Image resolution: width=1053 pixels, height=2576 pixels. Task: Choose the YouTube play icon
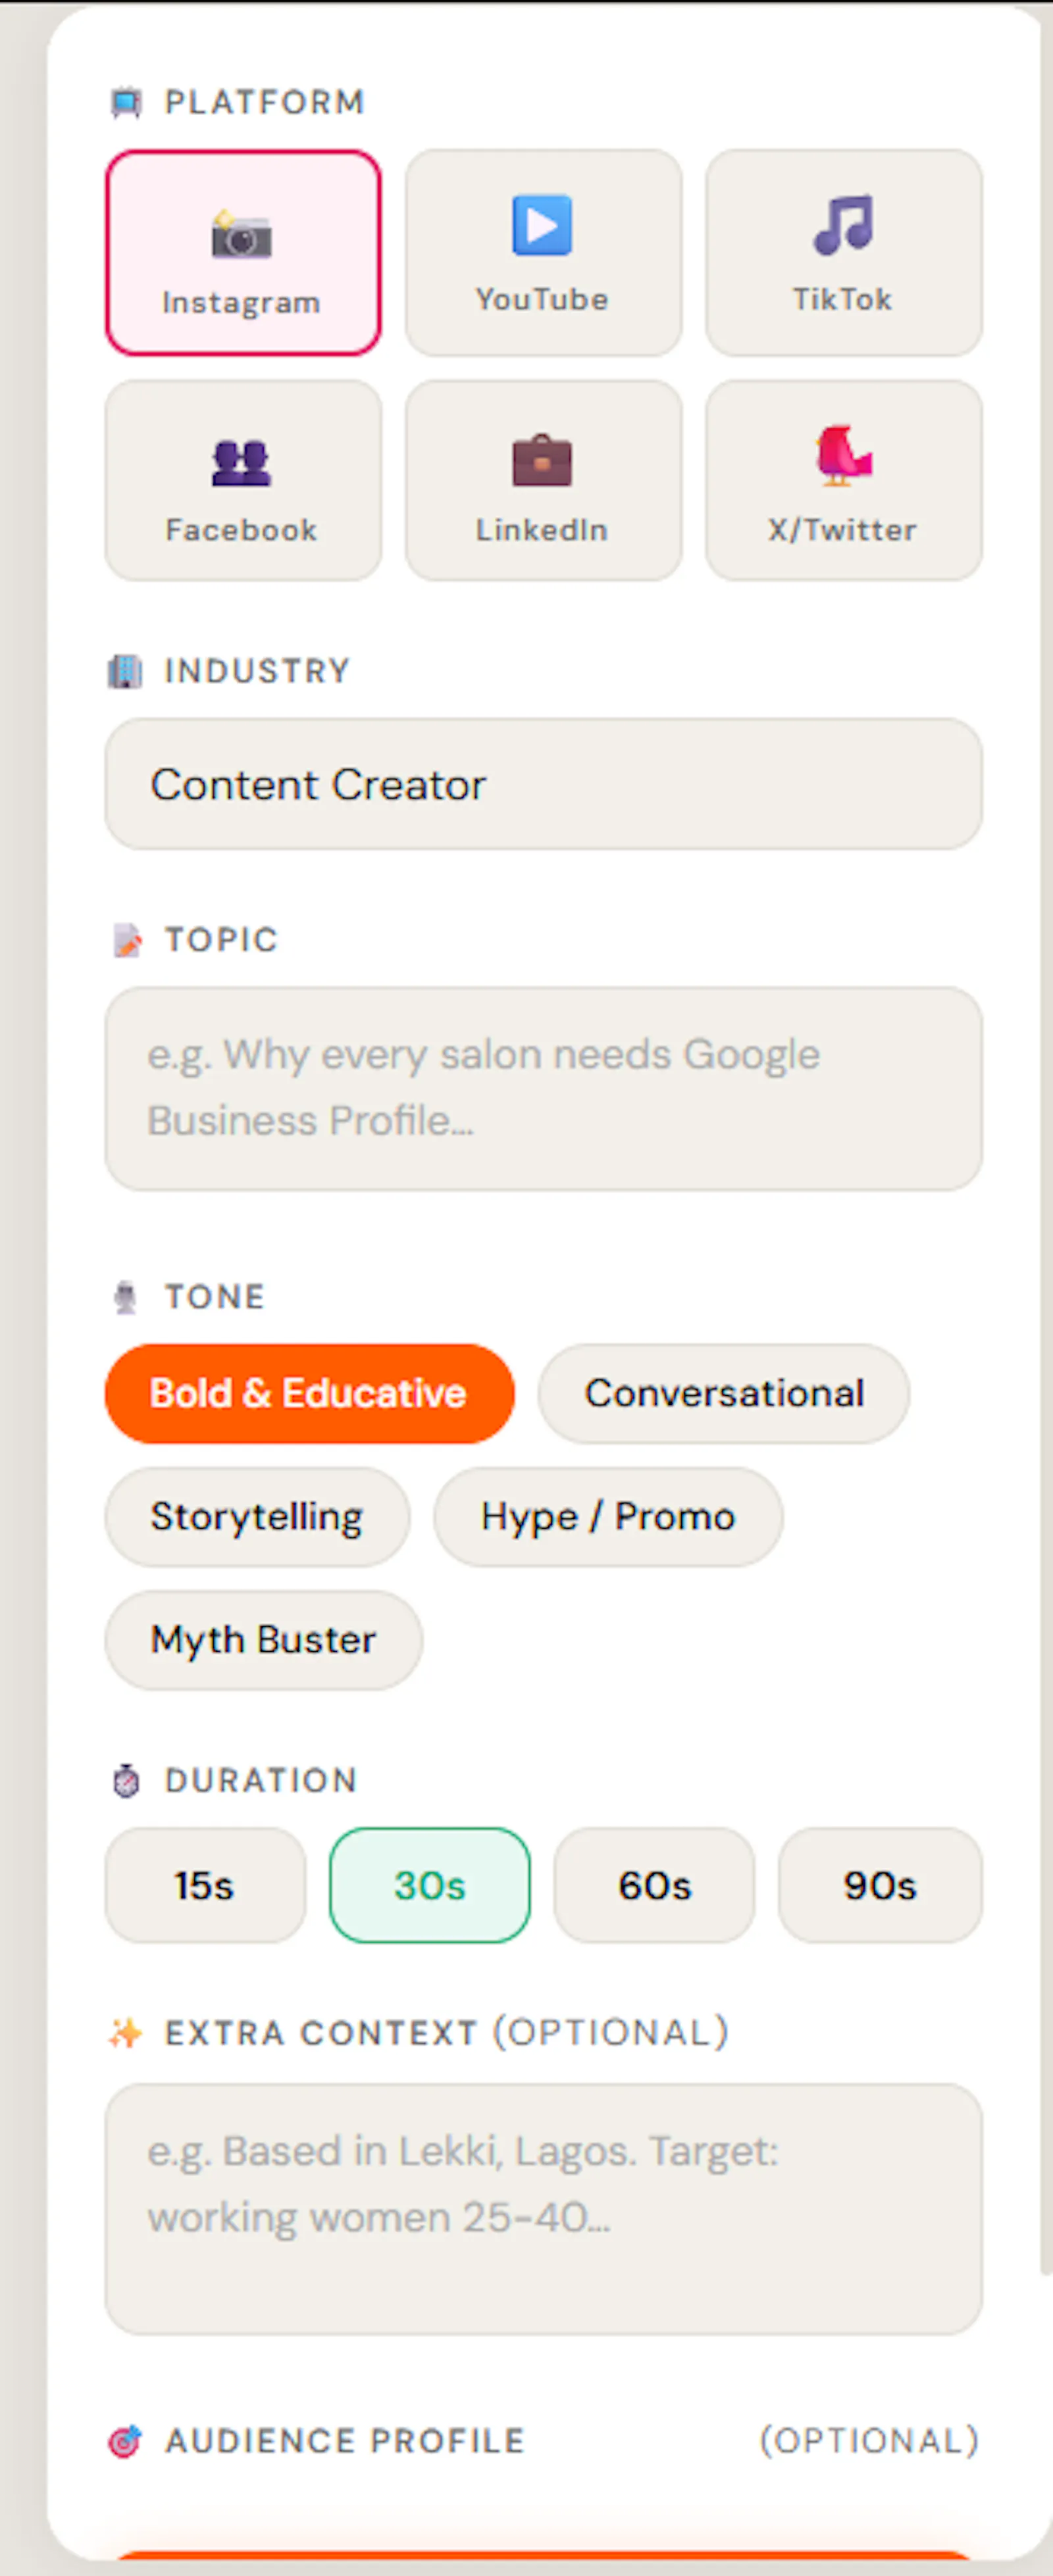[542, 225]
